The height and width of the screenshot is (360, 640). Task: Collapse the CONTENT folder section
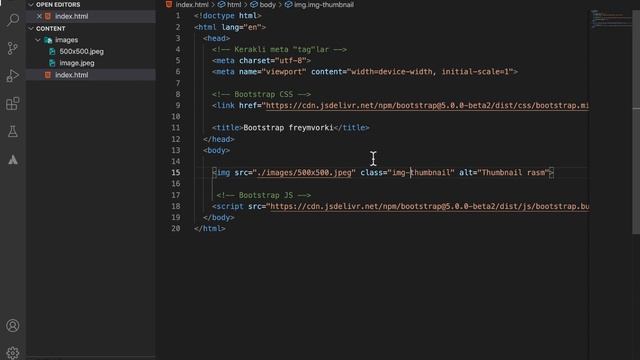[31, 29]
